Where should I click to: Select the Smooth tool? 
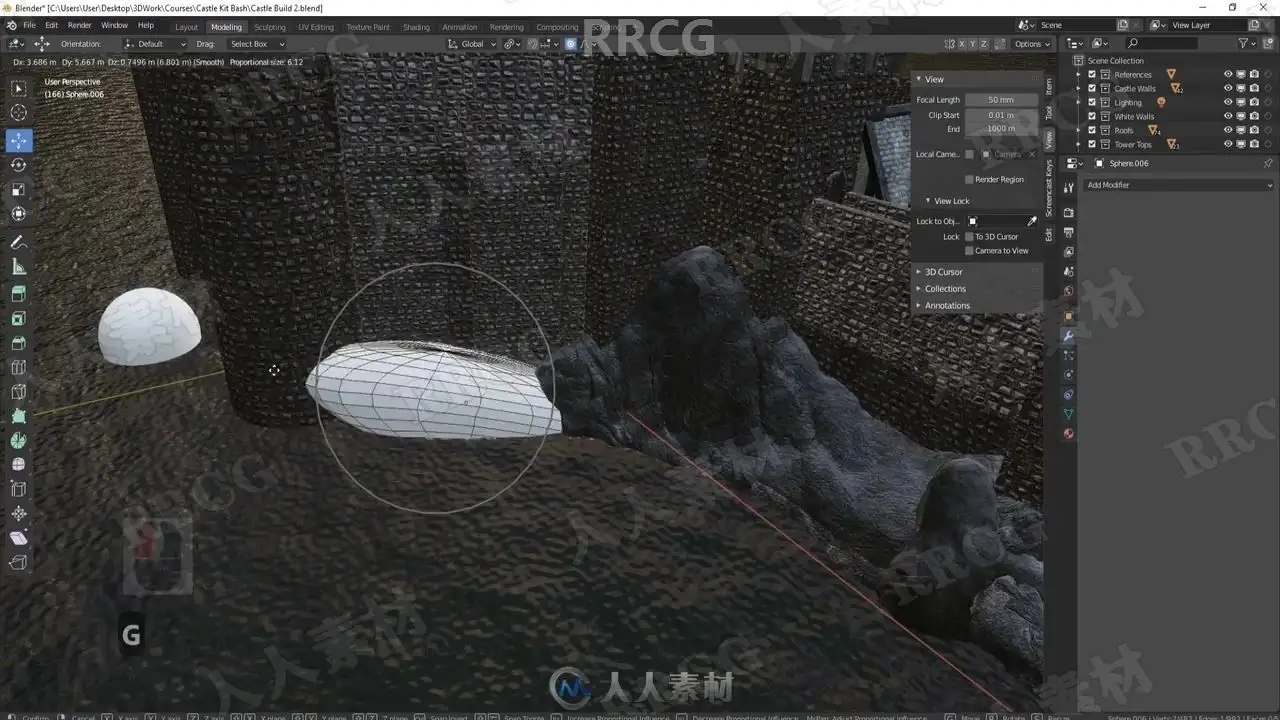pos(19,464)
